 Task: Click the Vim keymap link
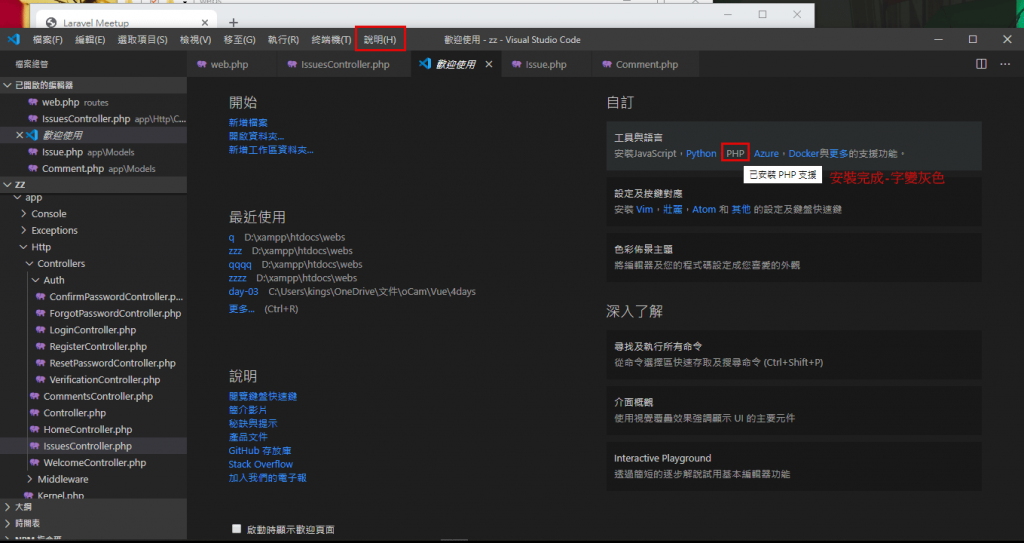645,209
